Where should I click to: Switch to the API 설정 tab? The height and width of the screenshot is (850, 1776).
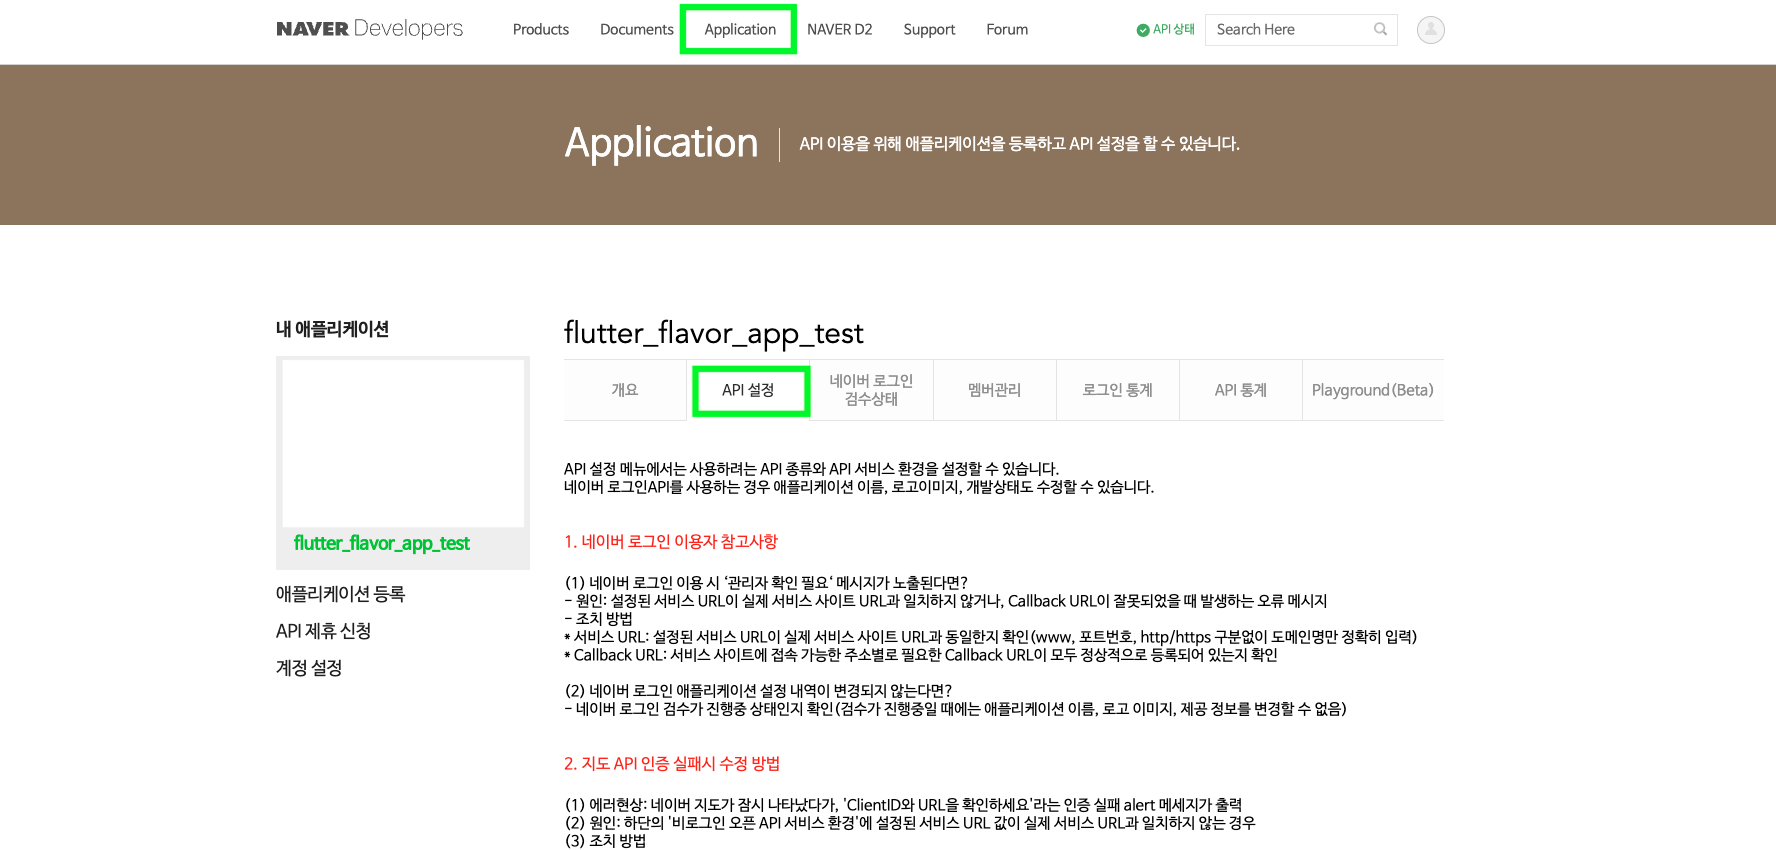749,390
